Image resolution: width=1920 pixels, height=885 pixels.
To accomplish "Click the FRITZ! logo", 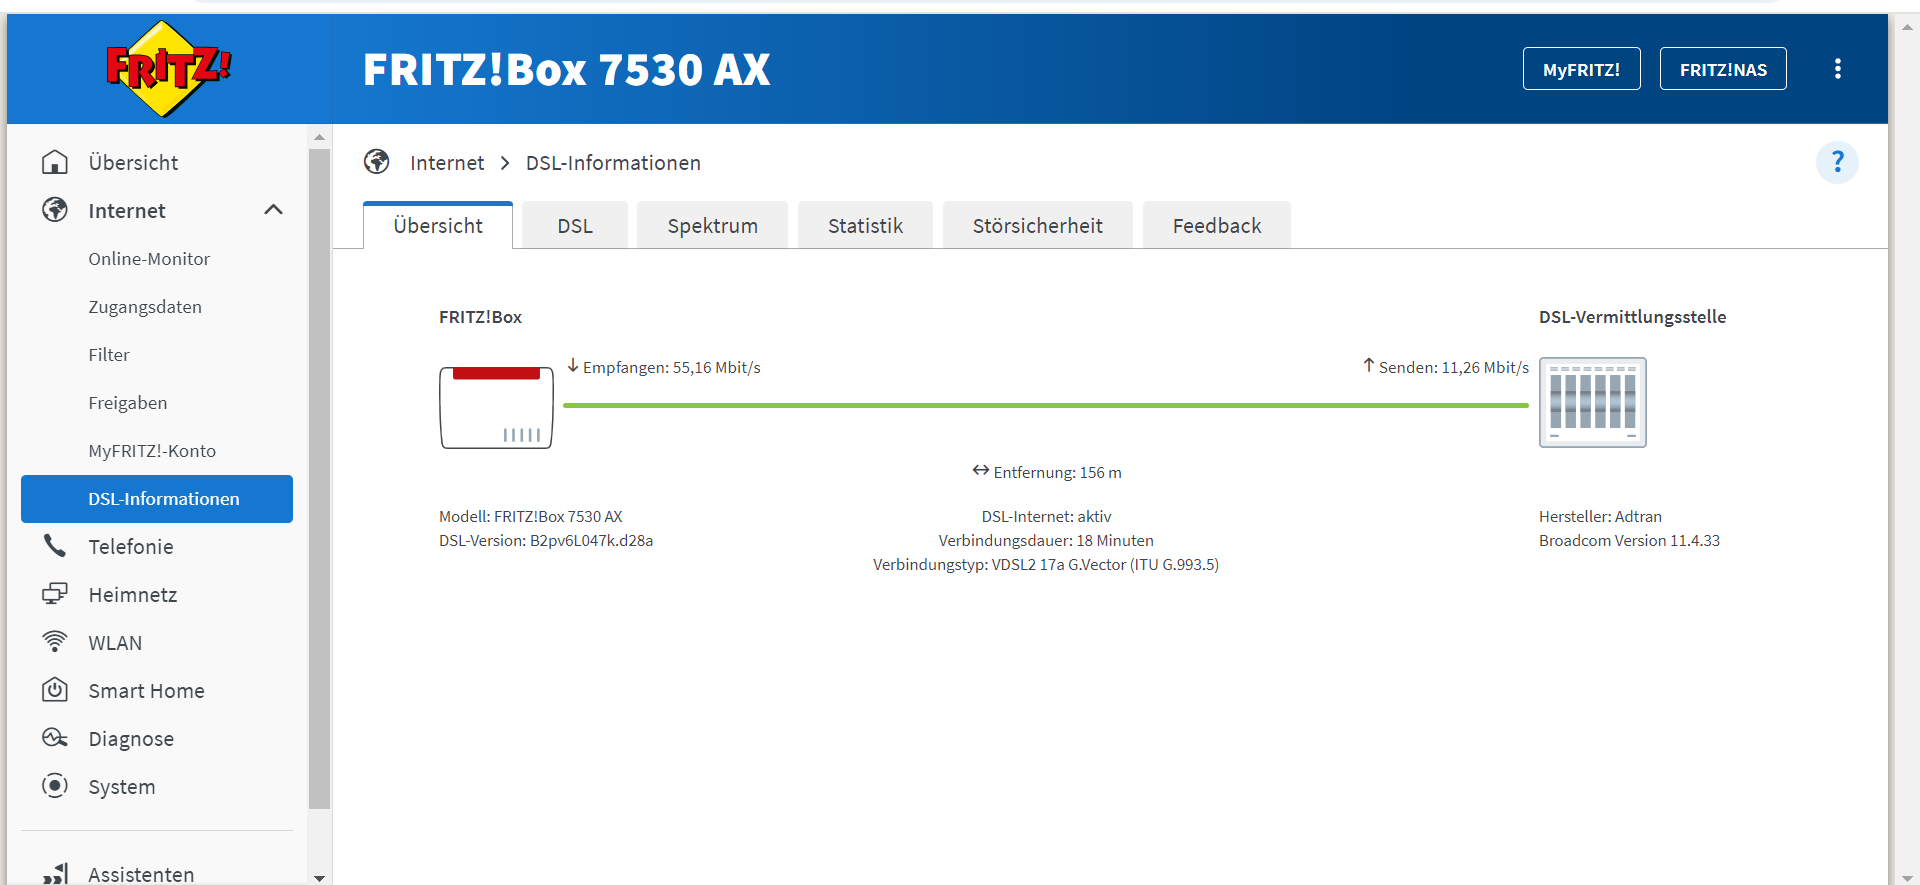I will point(169,68).
